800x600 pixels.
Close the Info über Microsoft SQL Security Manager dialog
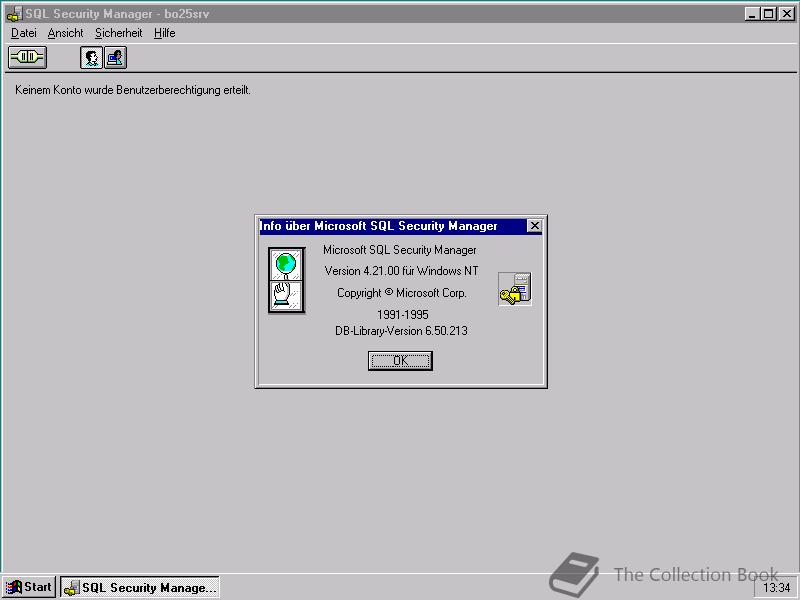[534, 226]
